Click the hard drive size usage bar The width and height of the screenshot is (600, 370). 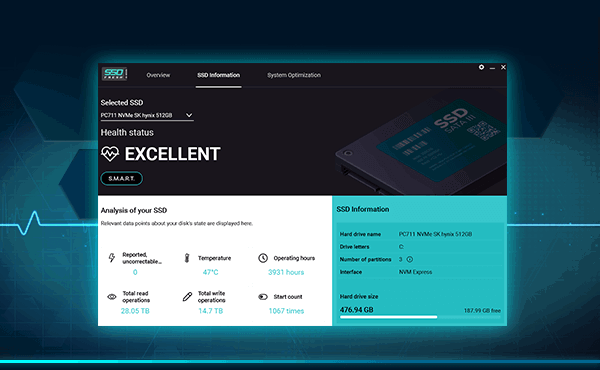tap(420, 317)
